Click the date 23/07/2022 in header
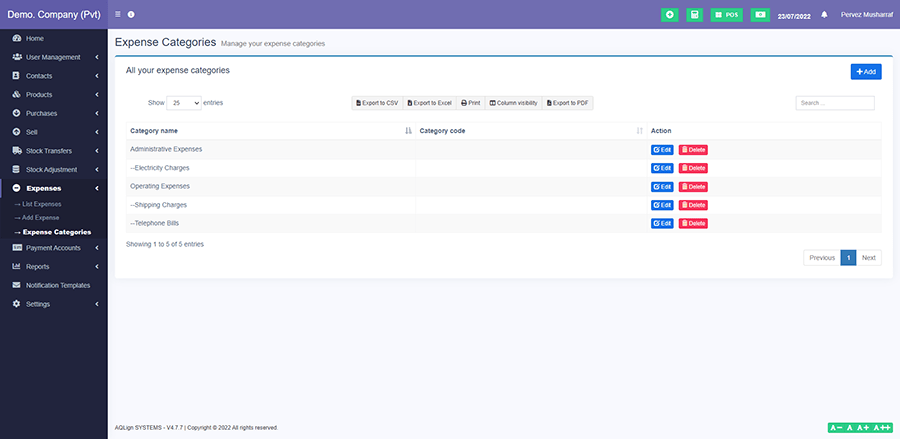The image size is (900, 439). click(794, 16)
